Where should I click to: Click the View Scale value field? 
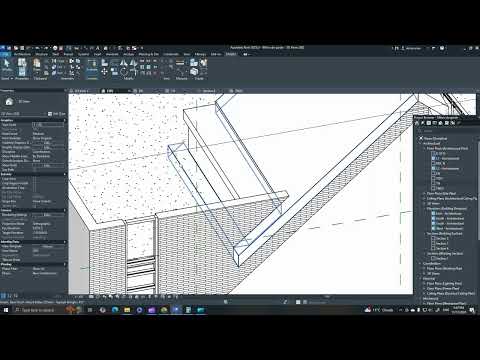click(x=49, y=125)
